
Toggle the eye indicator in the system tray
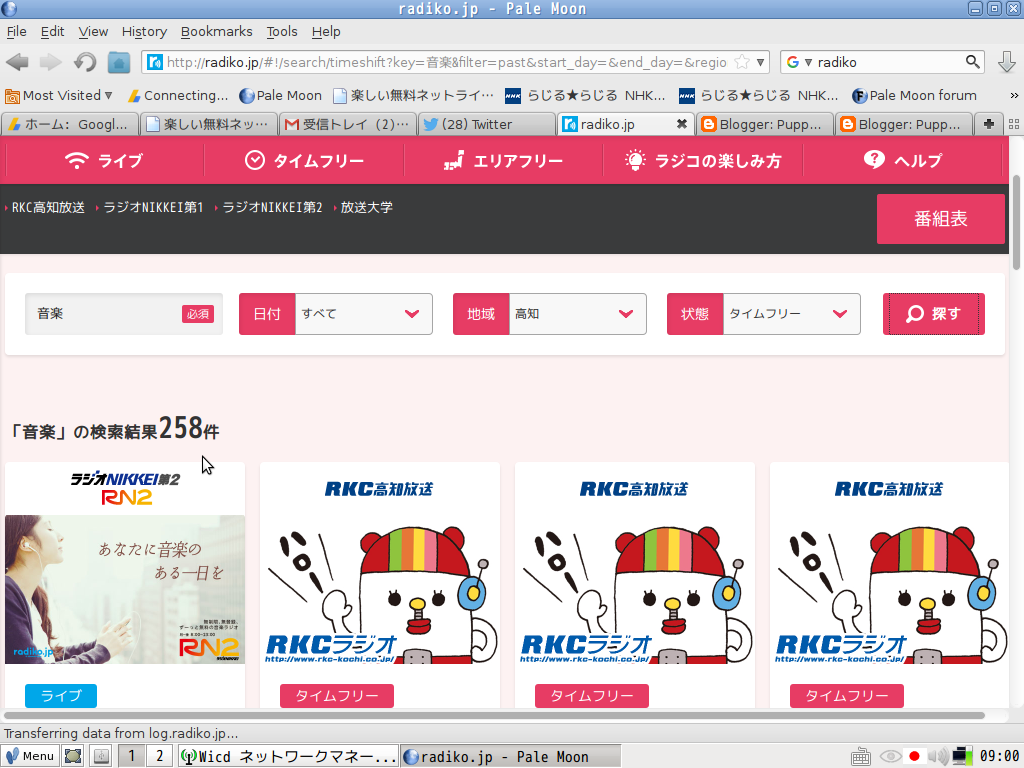point(890,756)
